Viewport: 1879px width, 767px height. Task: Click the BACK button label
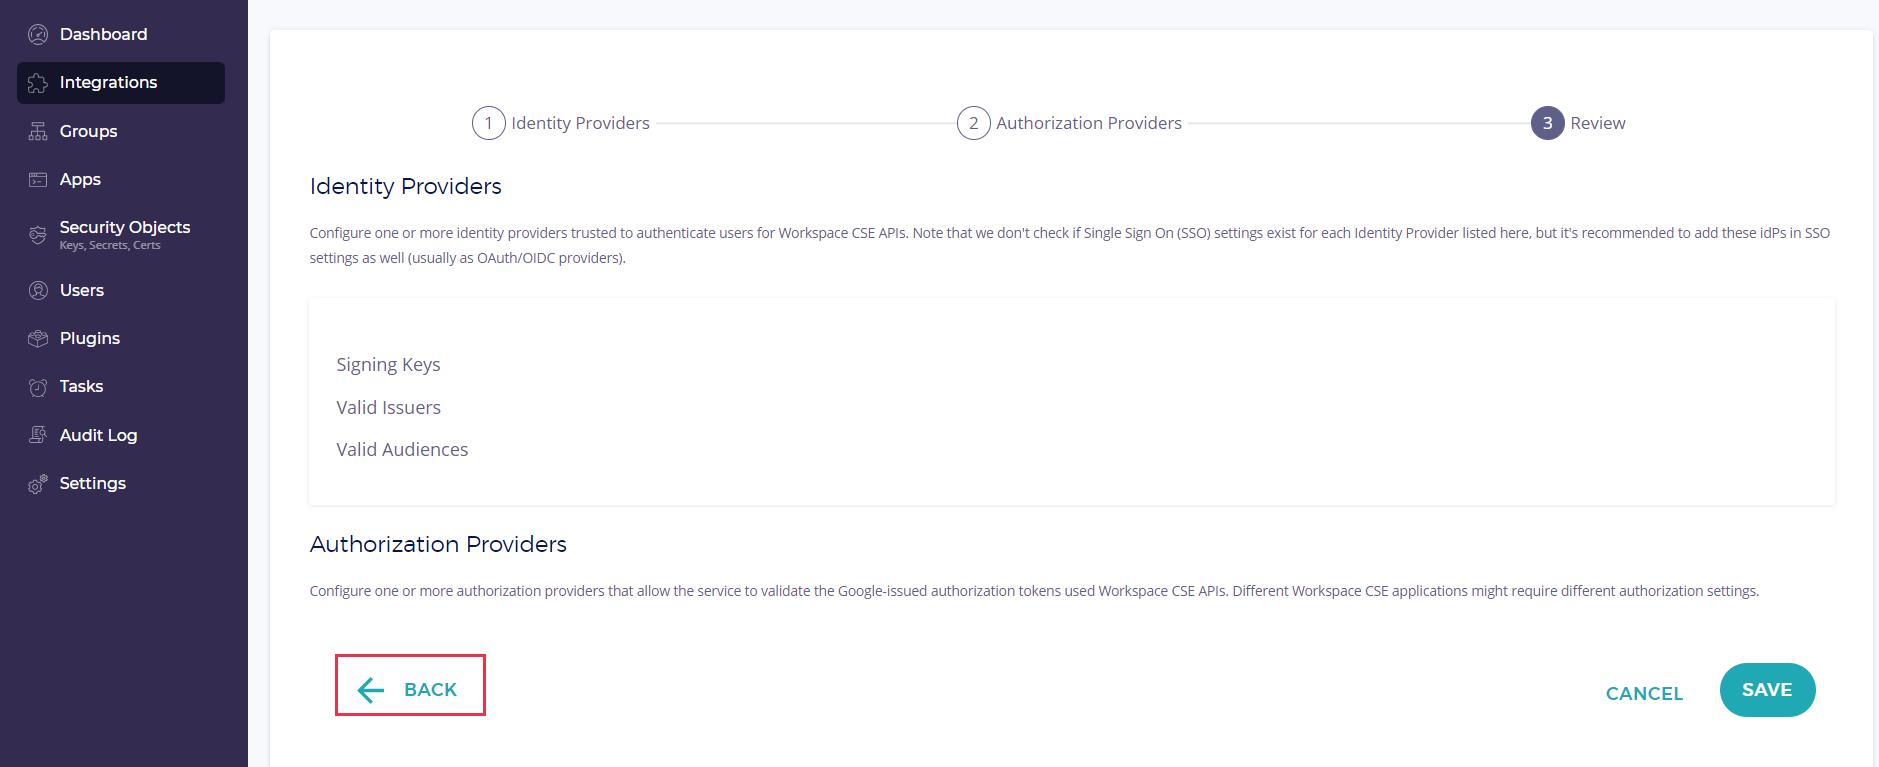pos(430,690)
